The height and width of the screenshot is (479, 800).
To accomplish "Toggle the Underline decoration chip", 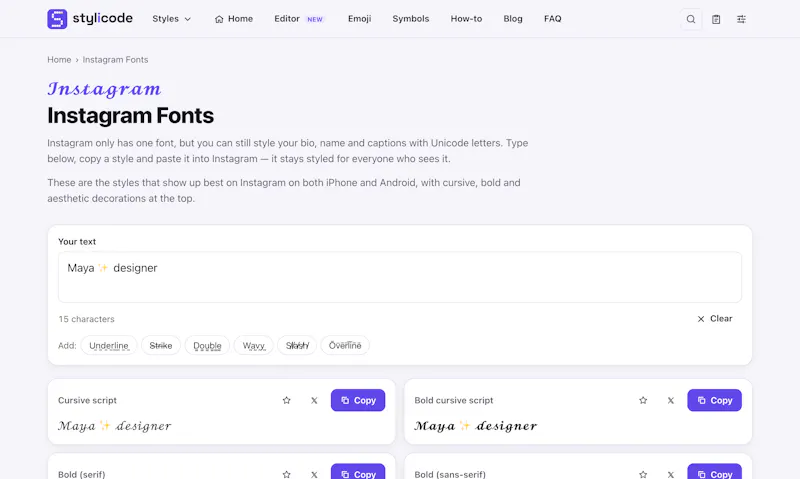I will tap(109, 345).
